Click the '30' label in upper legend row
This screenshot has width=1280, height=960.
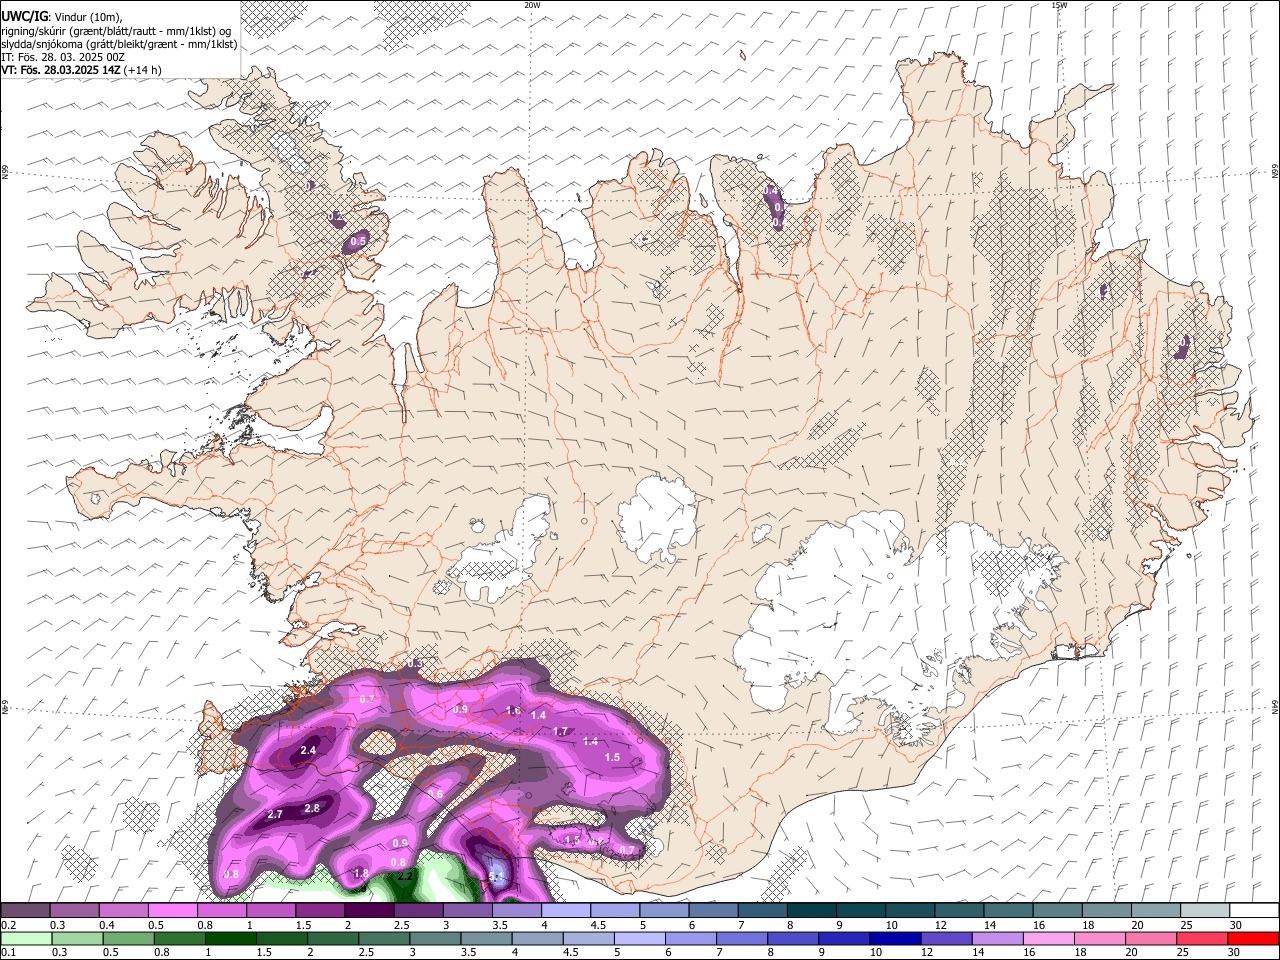pyautogui.click(x=1236, y=925)
